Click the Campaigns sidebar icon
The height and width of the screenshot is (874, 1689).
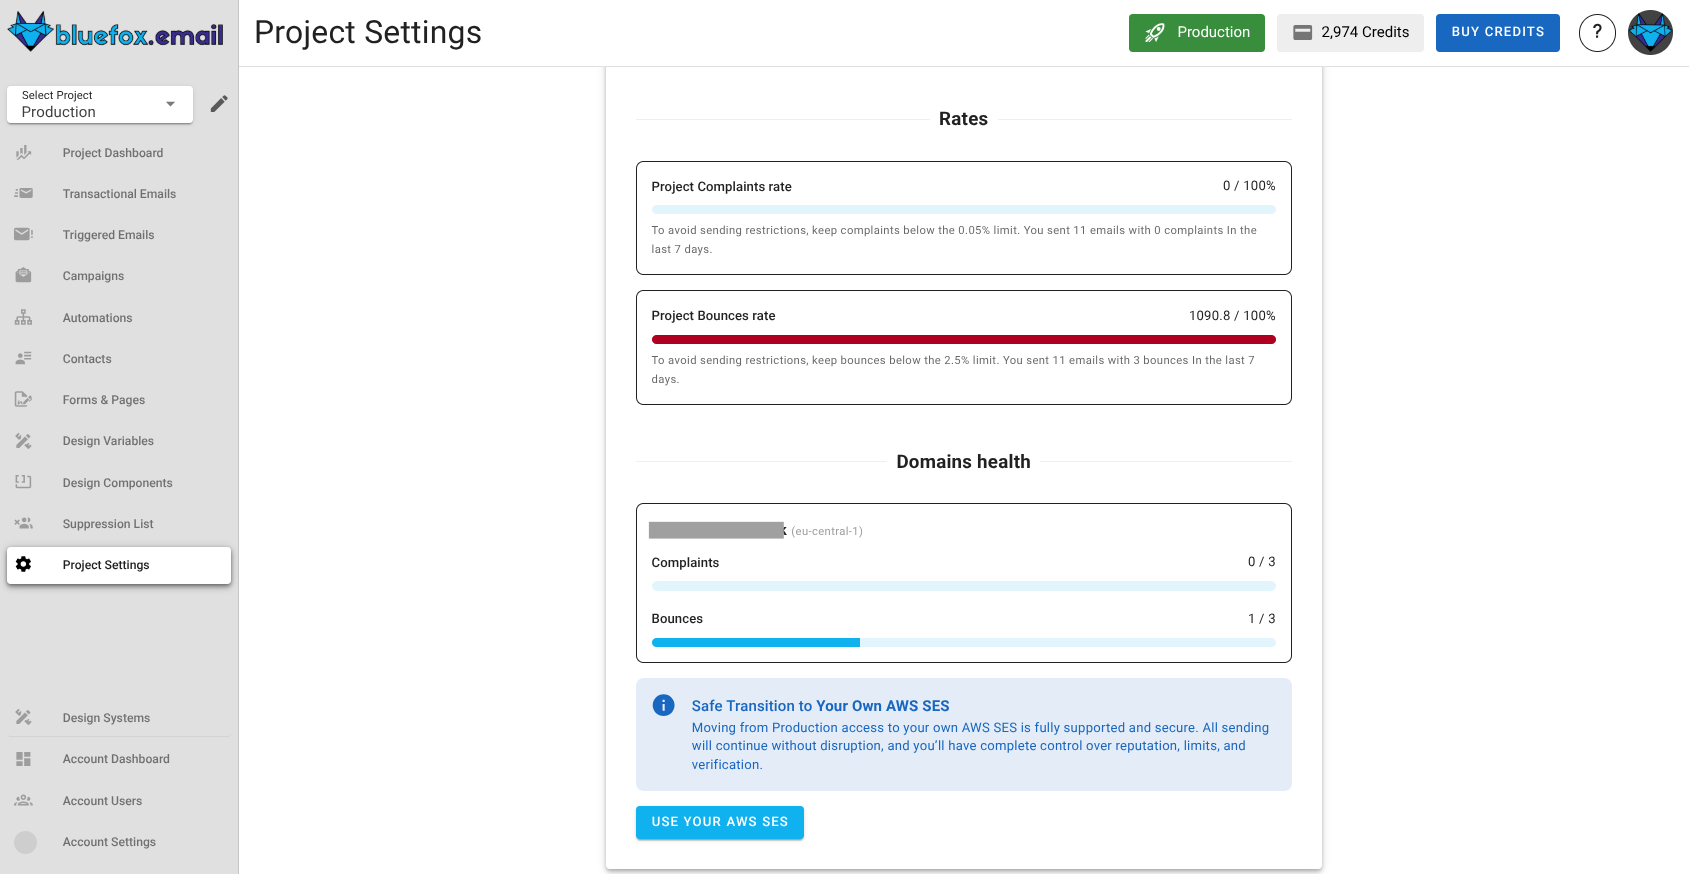point(24,276)
